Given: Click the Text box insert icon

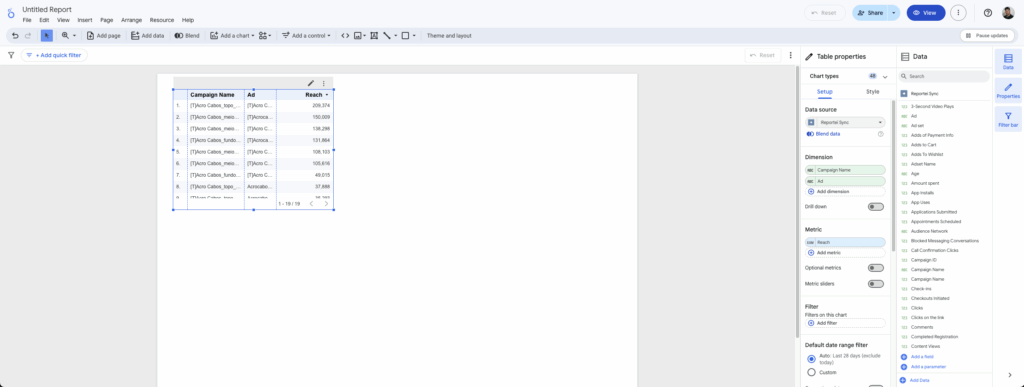Looking at the screenshot, I should click(x=374, y=36).
